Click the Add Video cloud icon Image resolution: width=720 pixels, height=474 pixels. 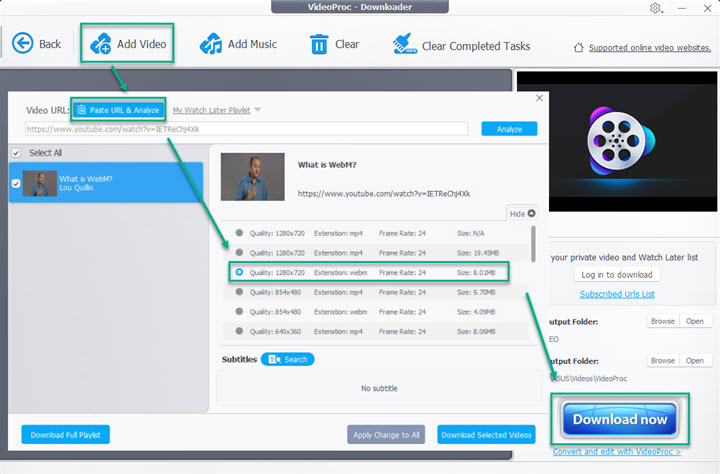100,44
